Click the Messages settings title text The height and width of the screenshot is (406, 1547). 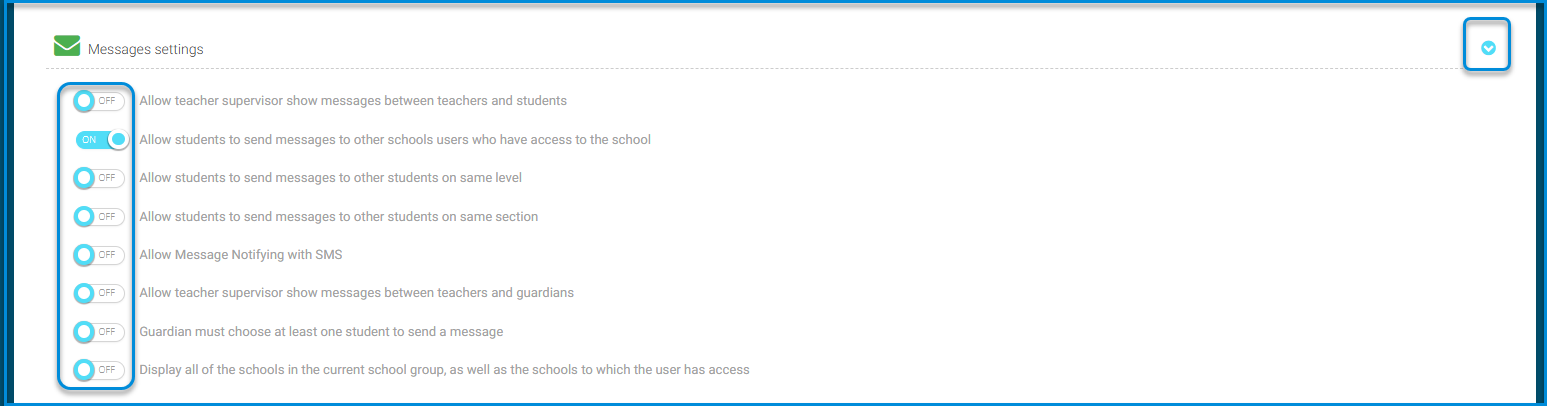tap(145, 49)
